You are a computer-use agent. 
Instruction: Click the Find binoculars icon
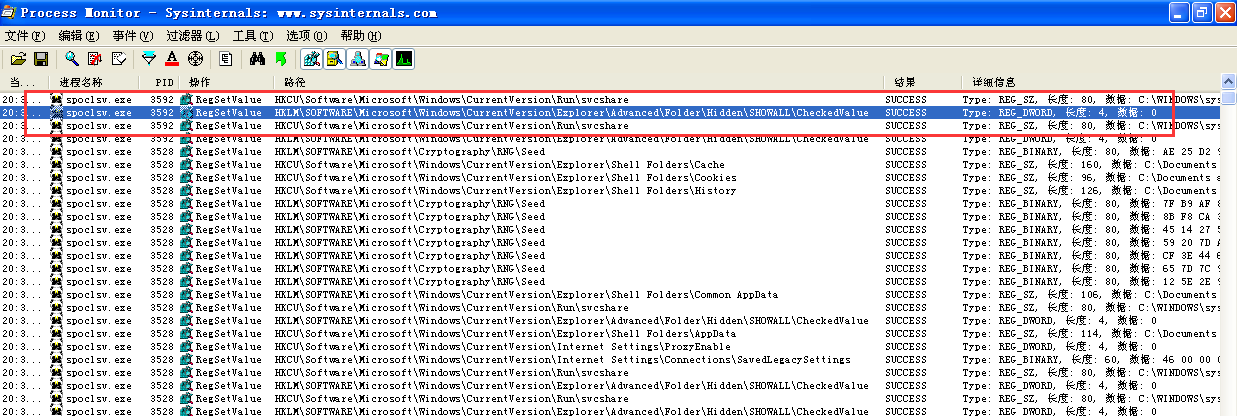click(257, 59)
